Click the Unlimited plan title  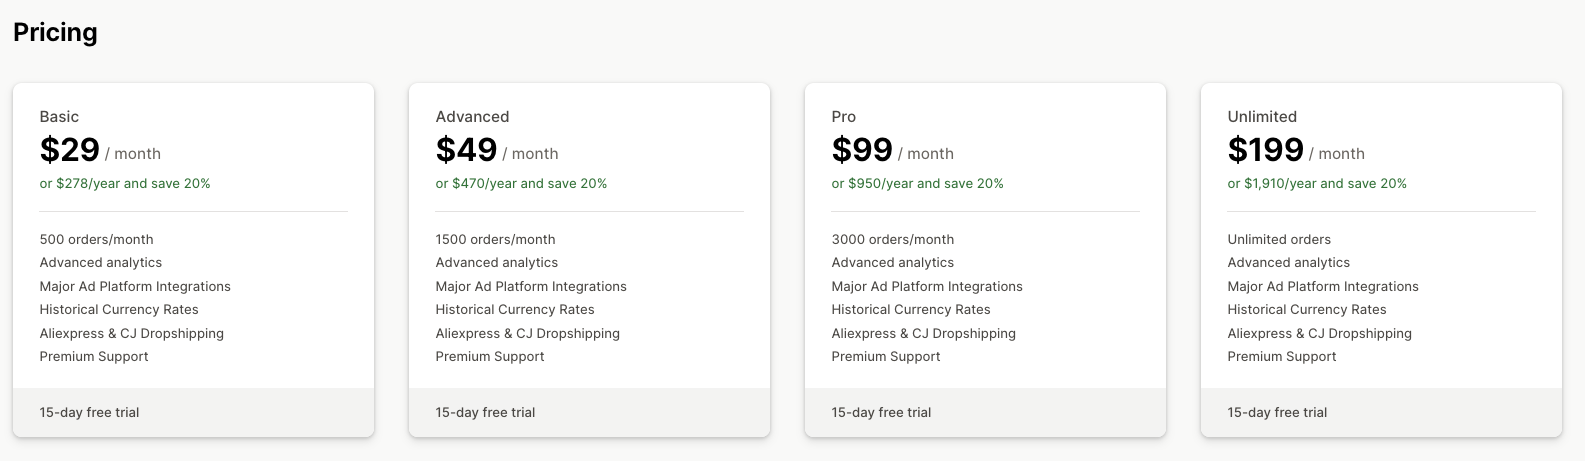pyautogui.click(x=1262, y=117)
